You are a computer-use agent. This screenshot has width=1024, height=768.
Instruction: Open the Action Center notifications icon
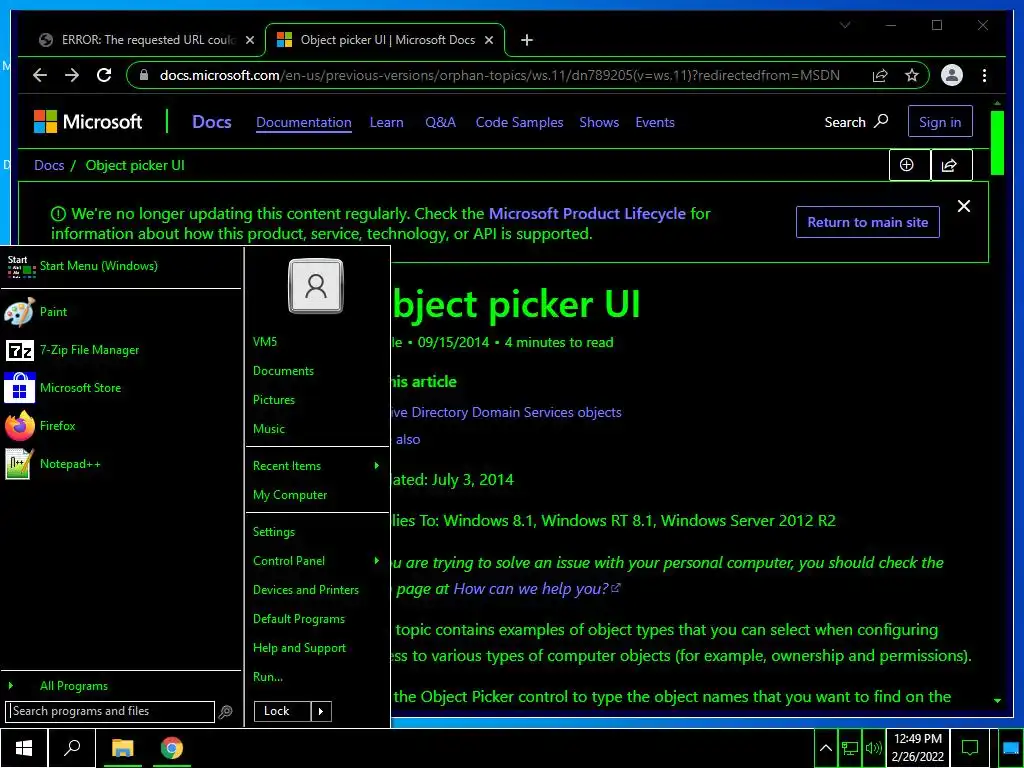(x=970, y=748)
